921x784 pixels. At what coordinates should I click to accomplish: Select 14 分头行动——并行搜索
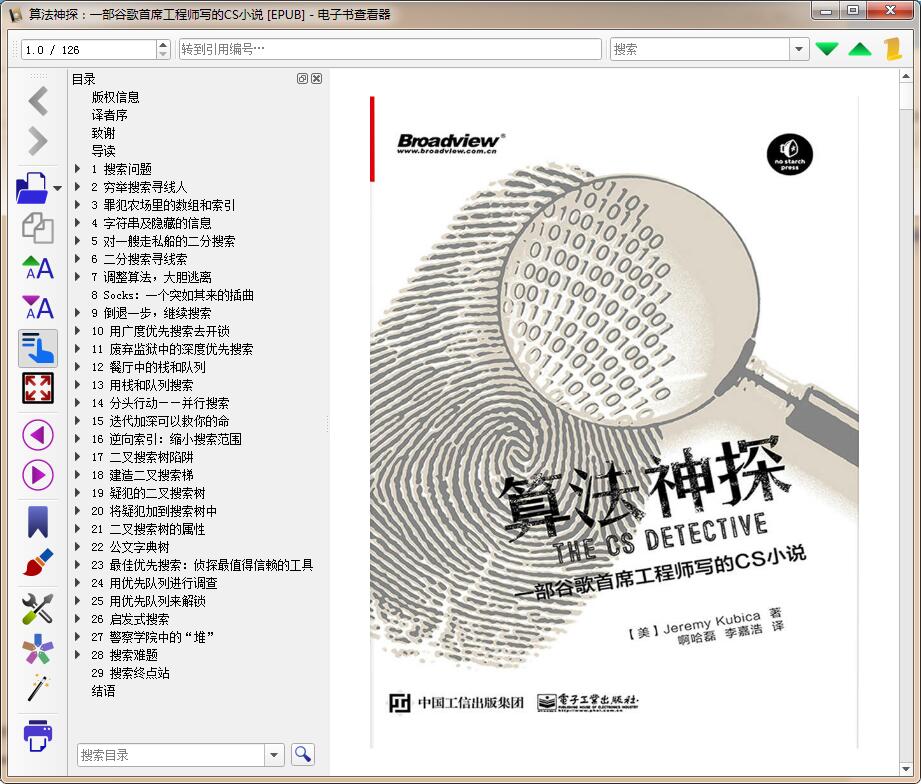click(x=160, y=403)
